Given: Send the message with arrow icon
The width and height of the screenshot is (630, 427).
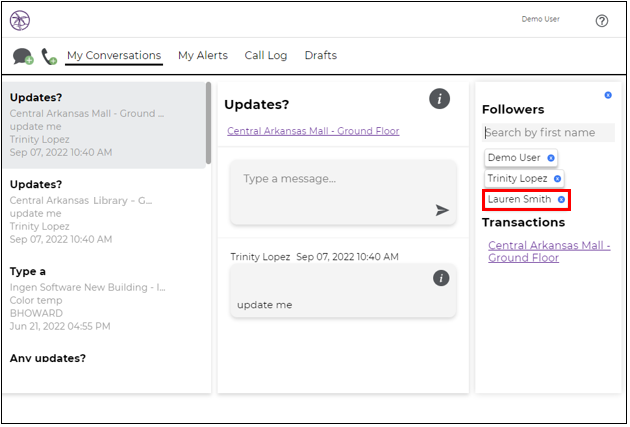Looking at the screenshot, I should pos(442,210).
